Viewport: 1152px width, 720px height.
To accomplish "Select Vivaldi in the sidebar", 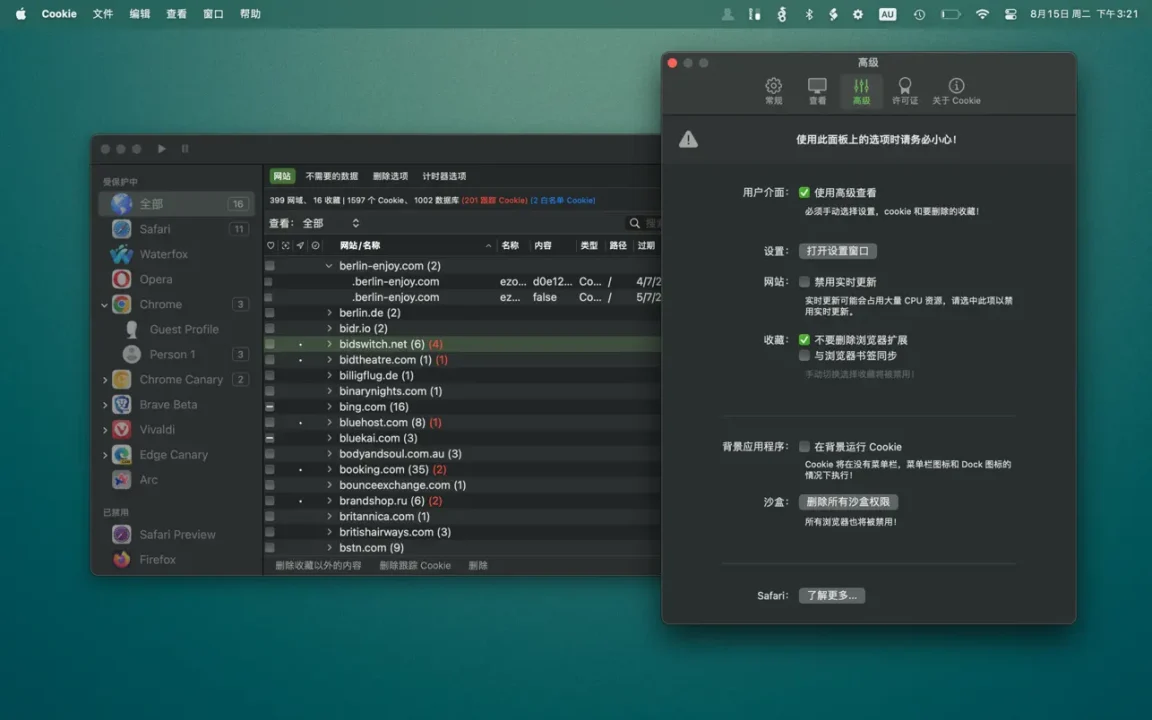I will click(x=176, y=429).
